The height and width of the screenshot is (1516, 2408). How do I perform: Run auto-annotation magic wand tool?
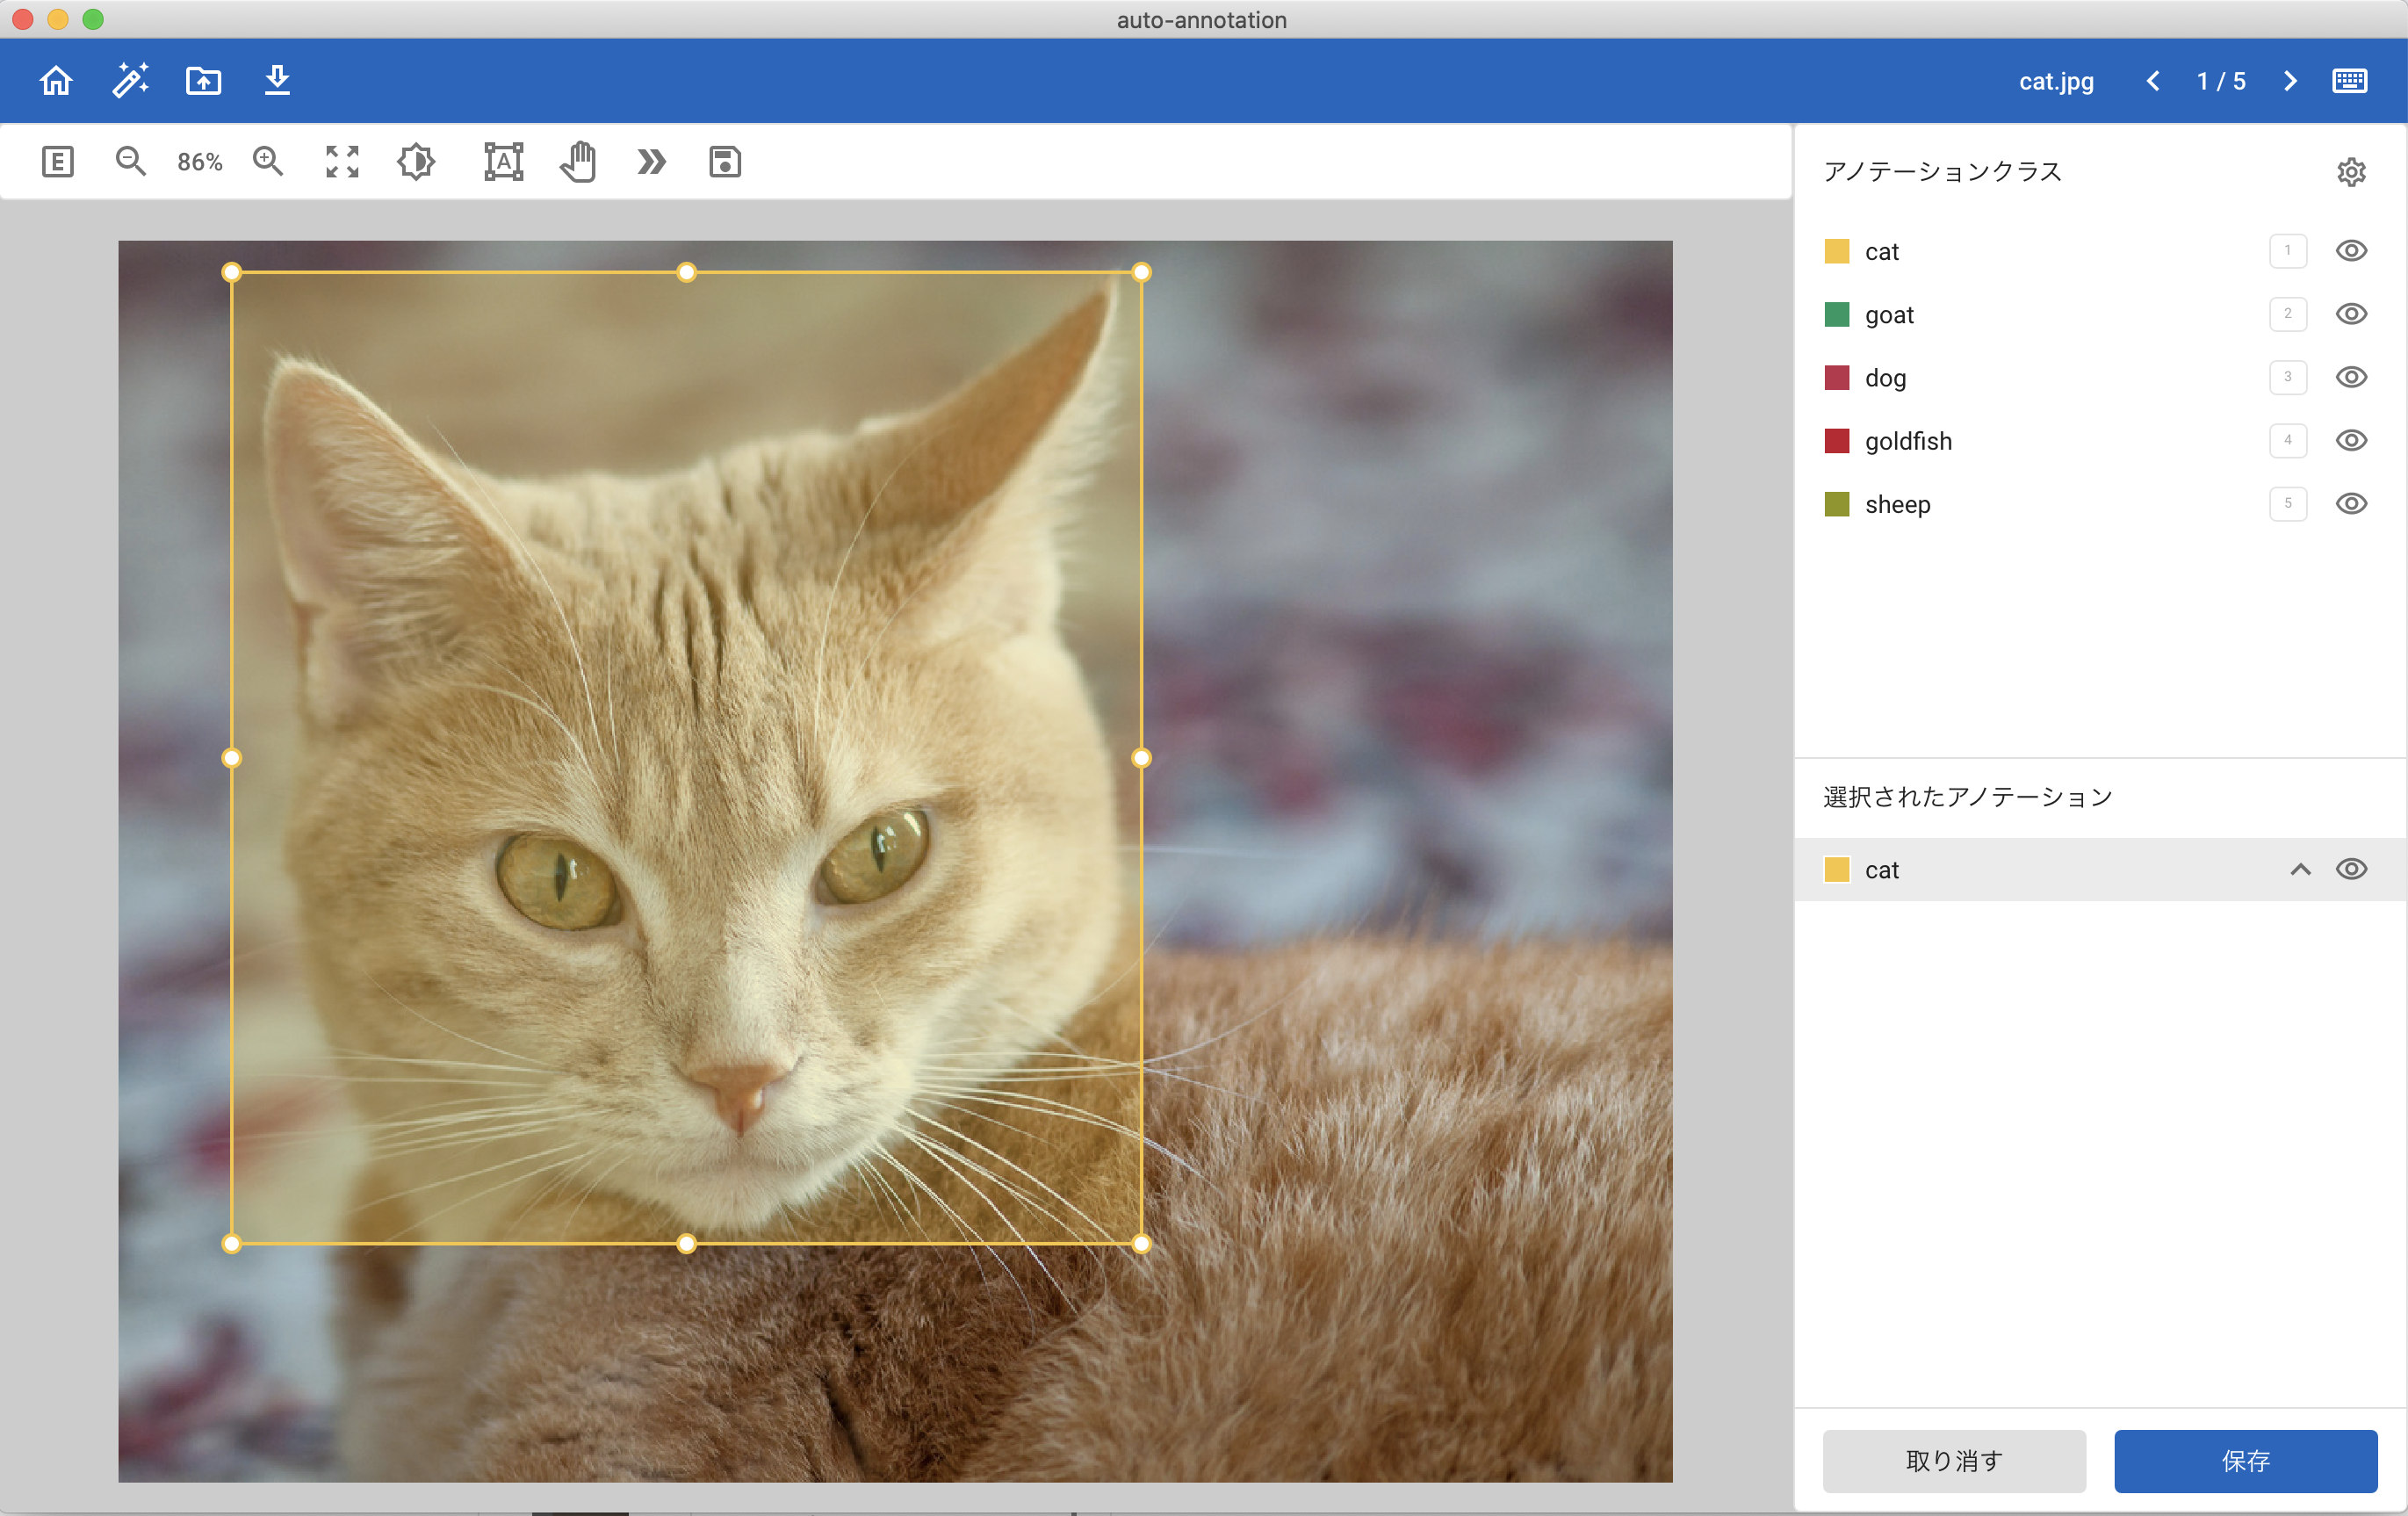pos(130,80)
